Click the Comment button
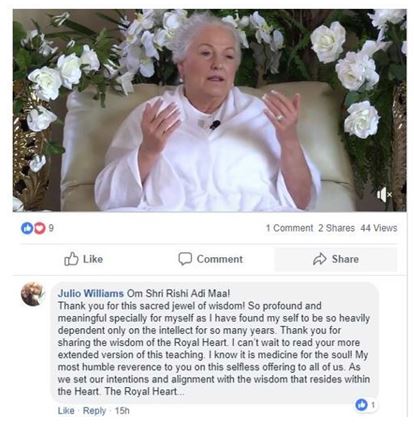This screenshot has height=424, width=414. pyautogui.click(x=210, y=259)
